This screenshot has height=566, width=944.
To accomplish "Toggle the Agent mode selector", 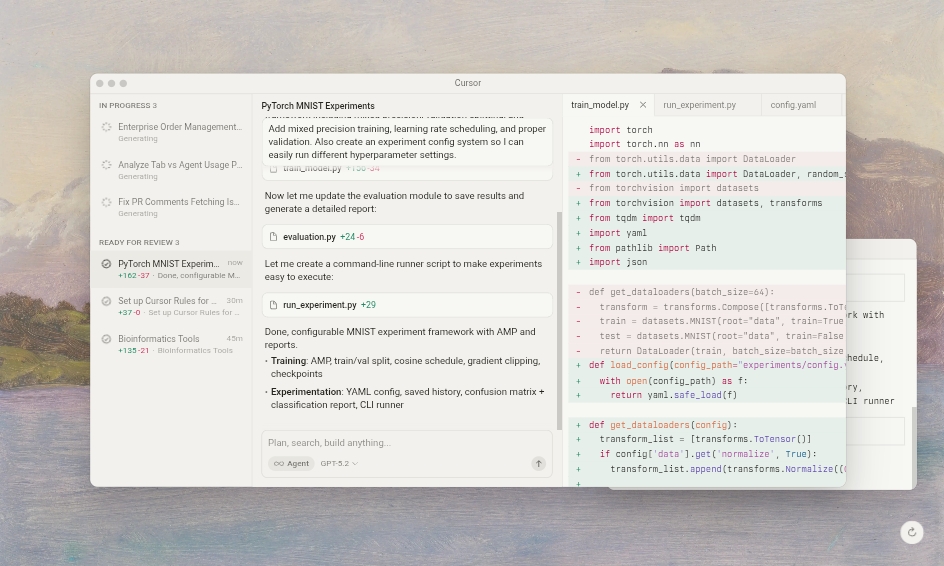I will pos(291,463).
